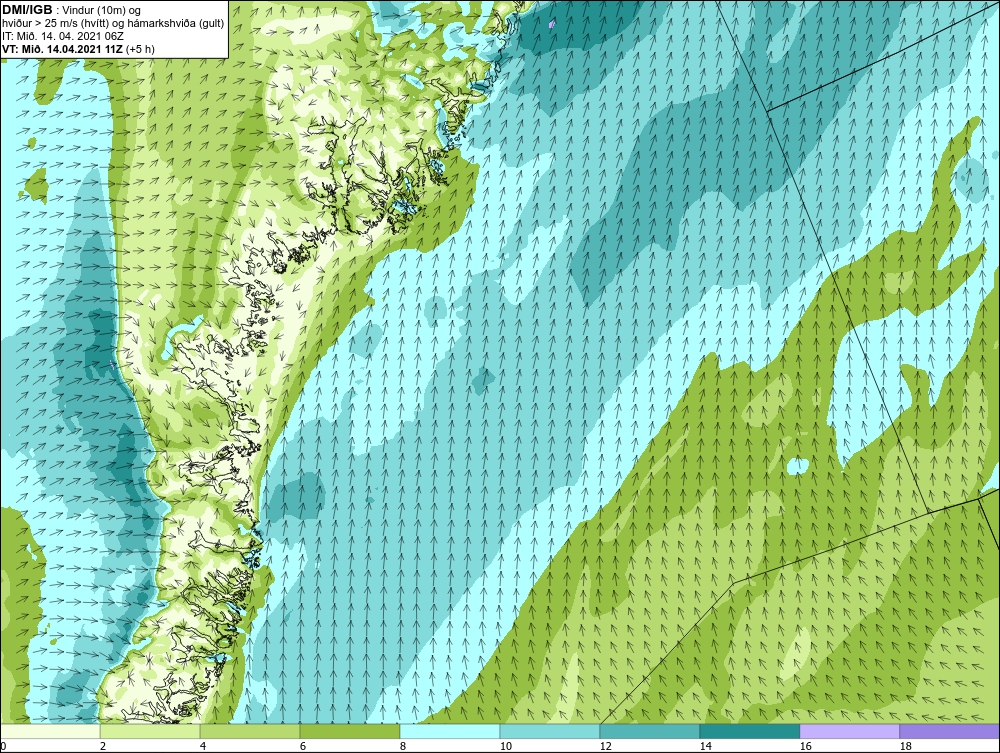Click the legend scale label '14'

pyautogui.click(x=705, y=746)
